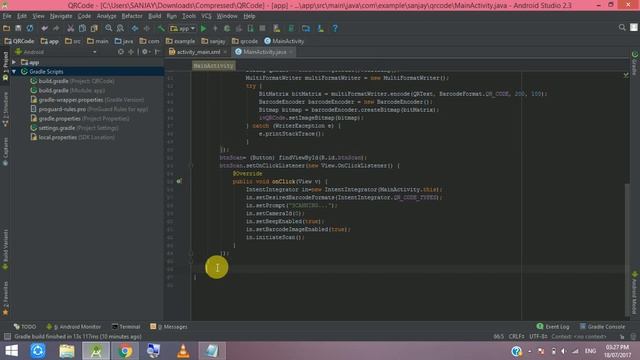Click the Replace toolbar icon
640x360 pixels.
pos(120,28)
